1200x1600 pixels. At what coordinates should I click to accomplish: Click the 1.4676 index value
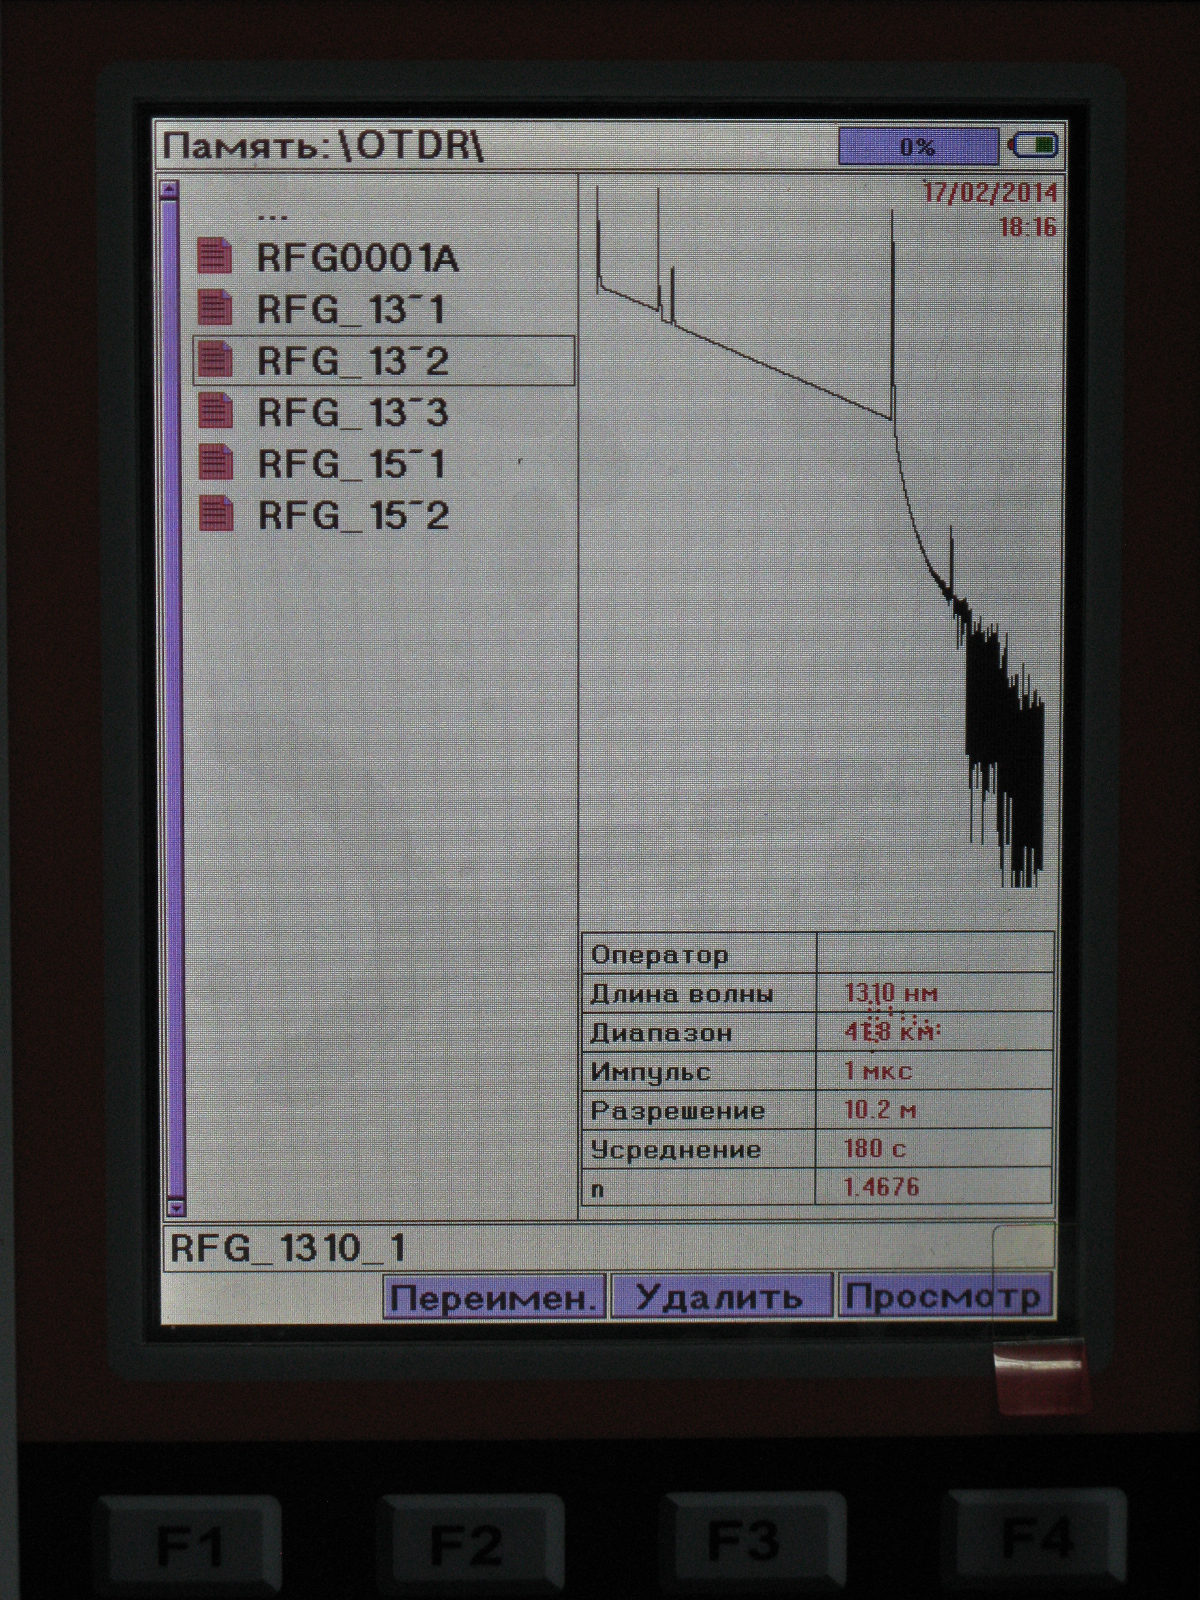coord(881,1187)
